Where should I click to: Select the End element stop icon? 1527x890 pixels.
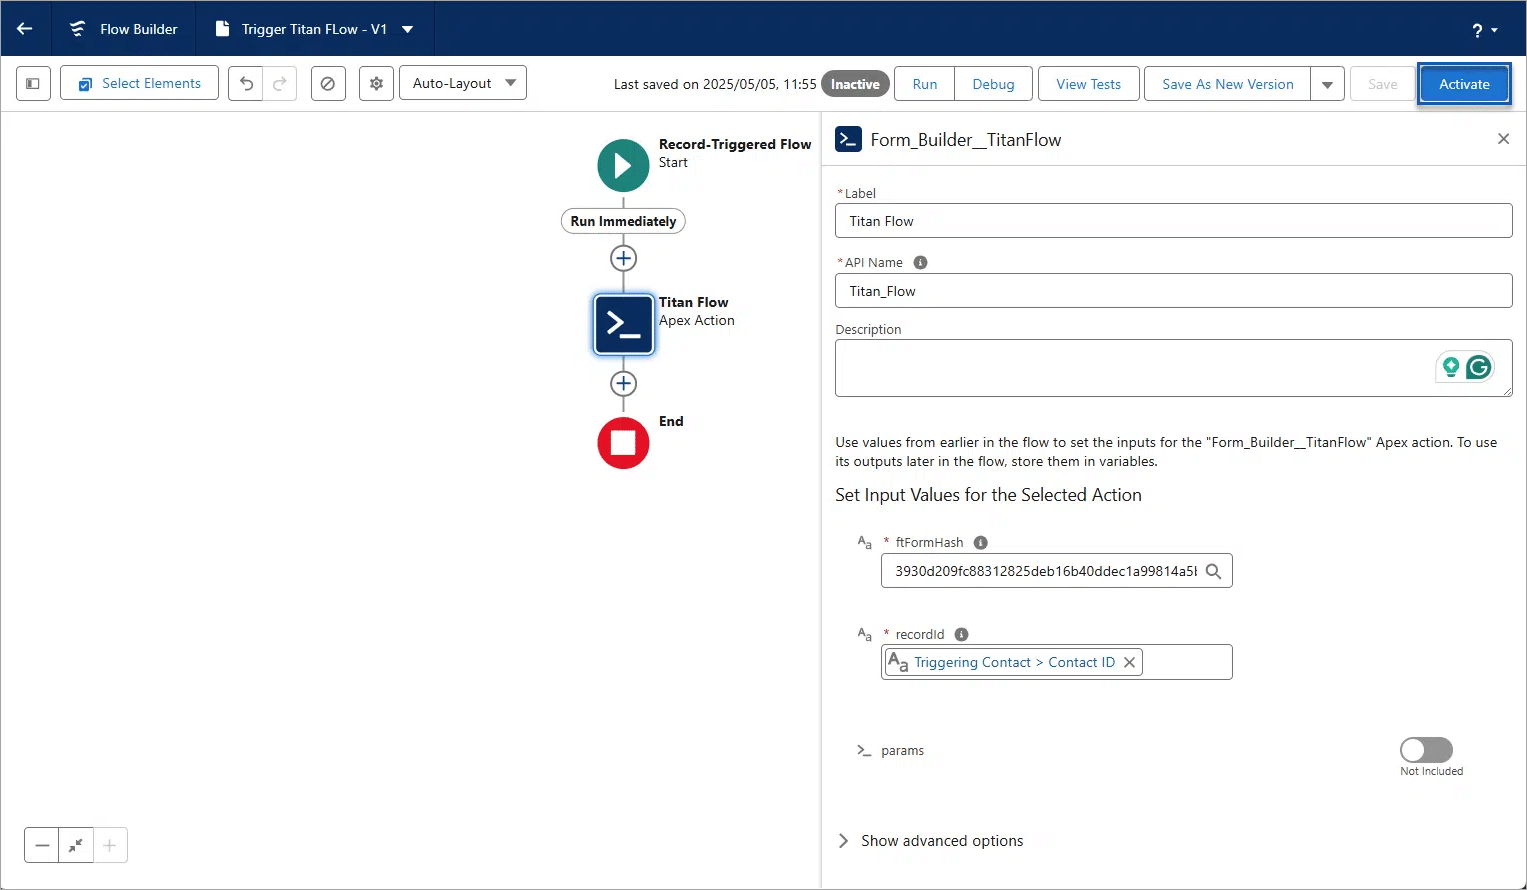(623, 443)
